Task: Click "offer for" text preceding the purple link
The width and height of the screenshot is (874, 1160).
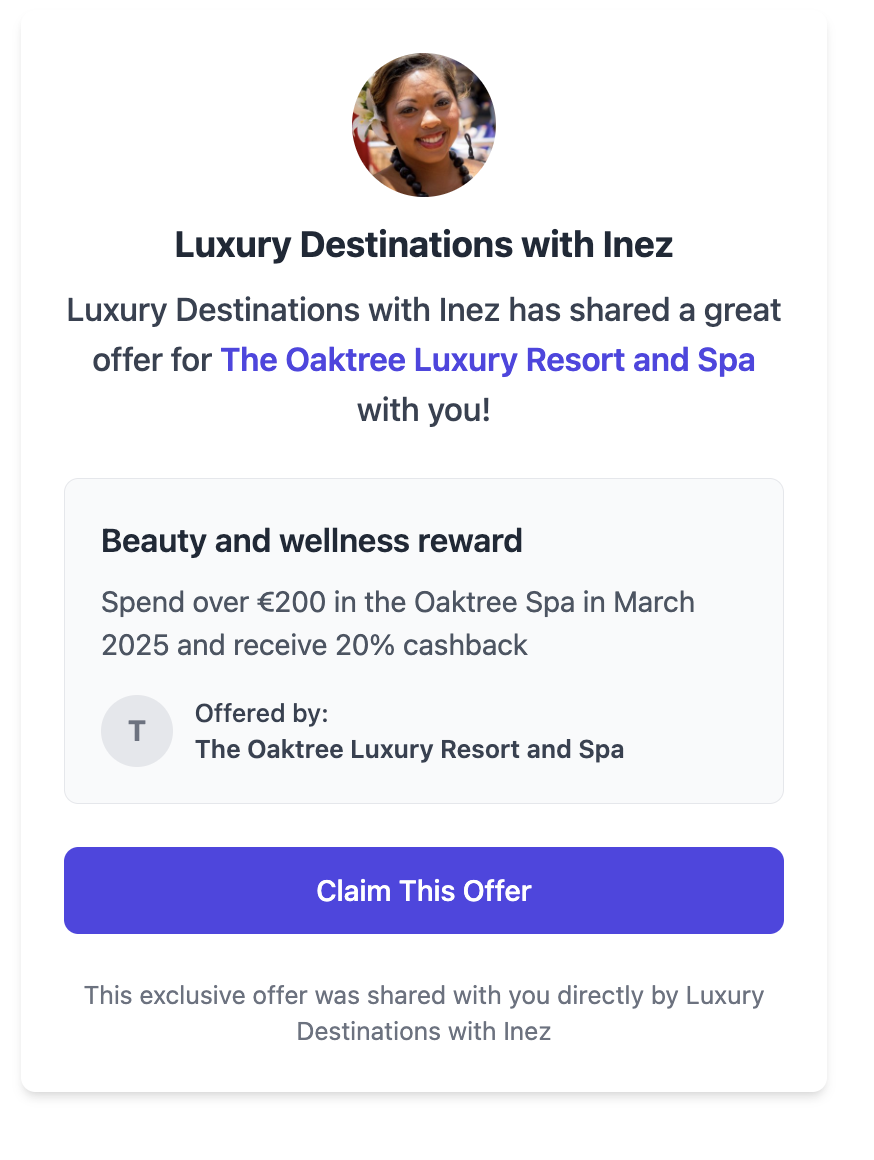Action: tap(153, 360)
